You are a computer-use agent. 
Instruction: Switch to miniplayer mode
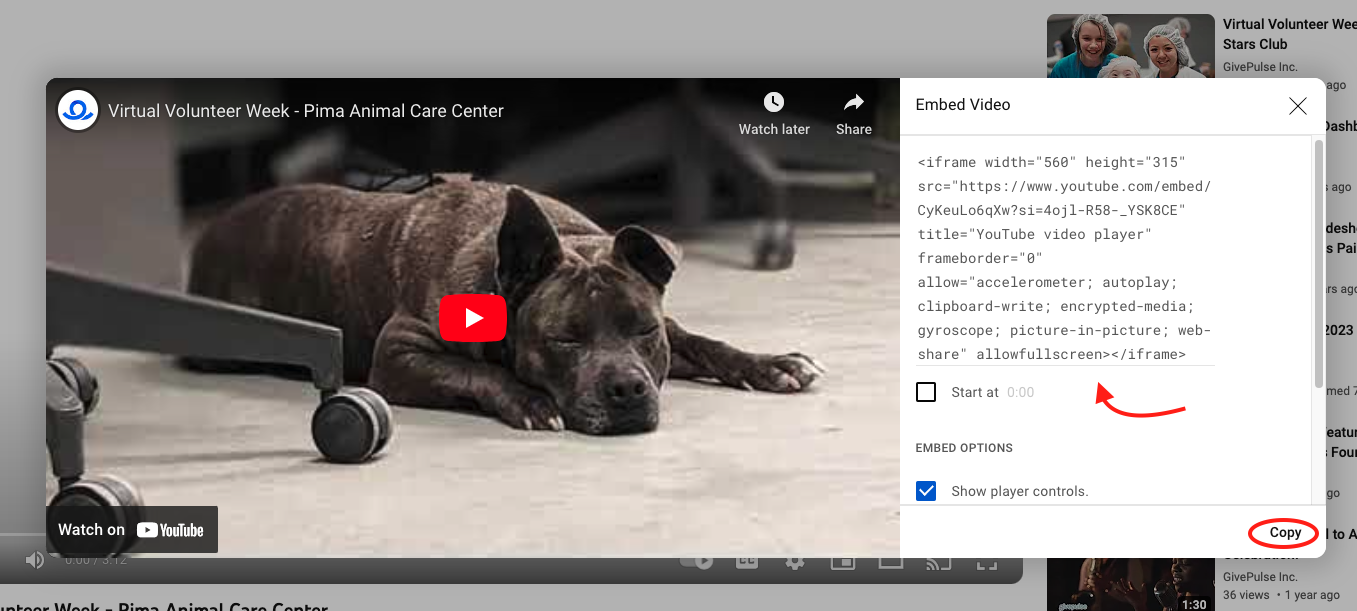843,561
